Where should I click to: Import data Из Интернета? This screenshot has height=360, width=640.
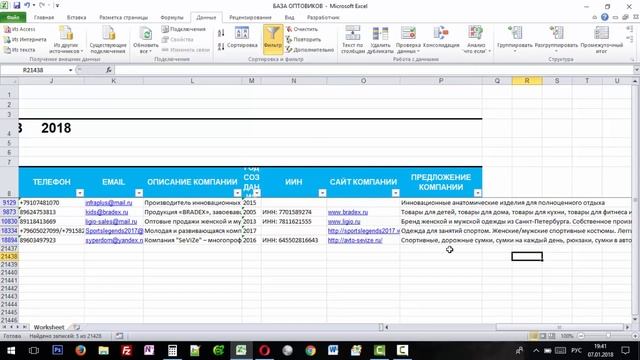click(x=25, y=39)
